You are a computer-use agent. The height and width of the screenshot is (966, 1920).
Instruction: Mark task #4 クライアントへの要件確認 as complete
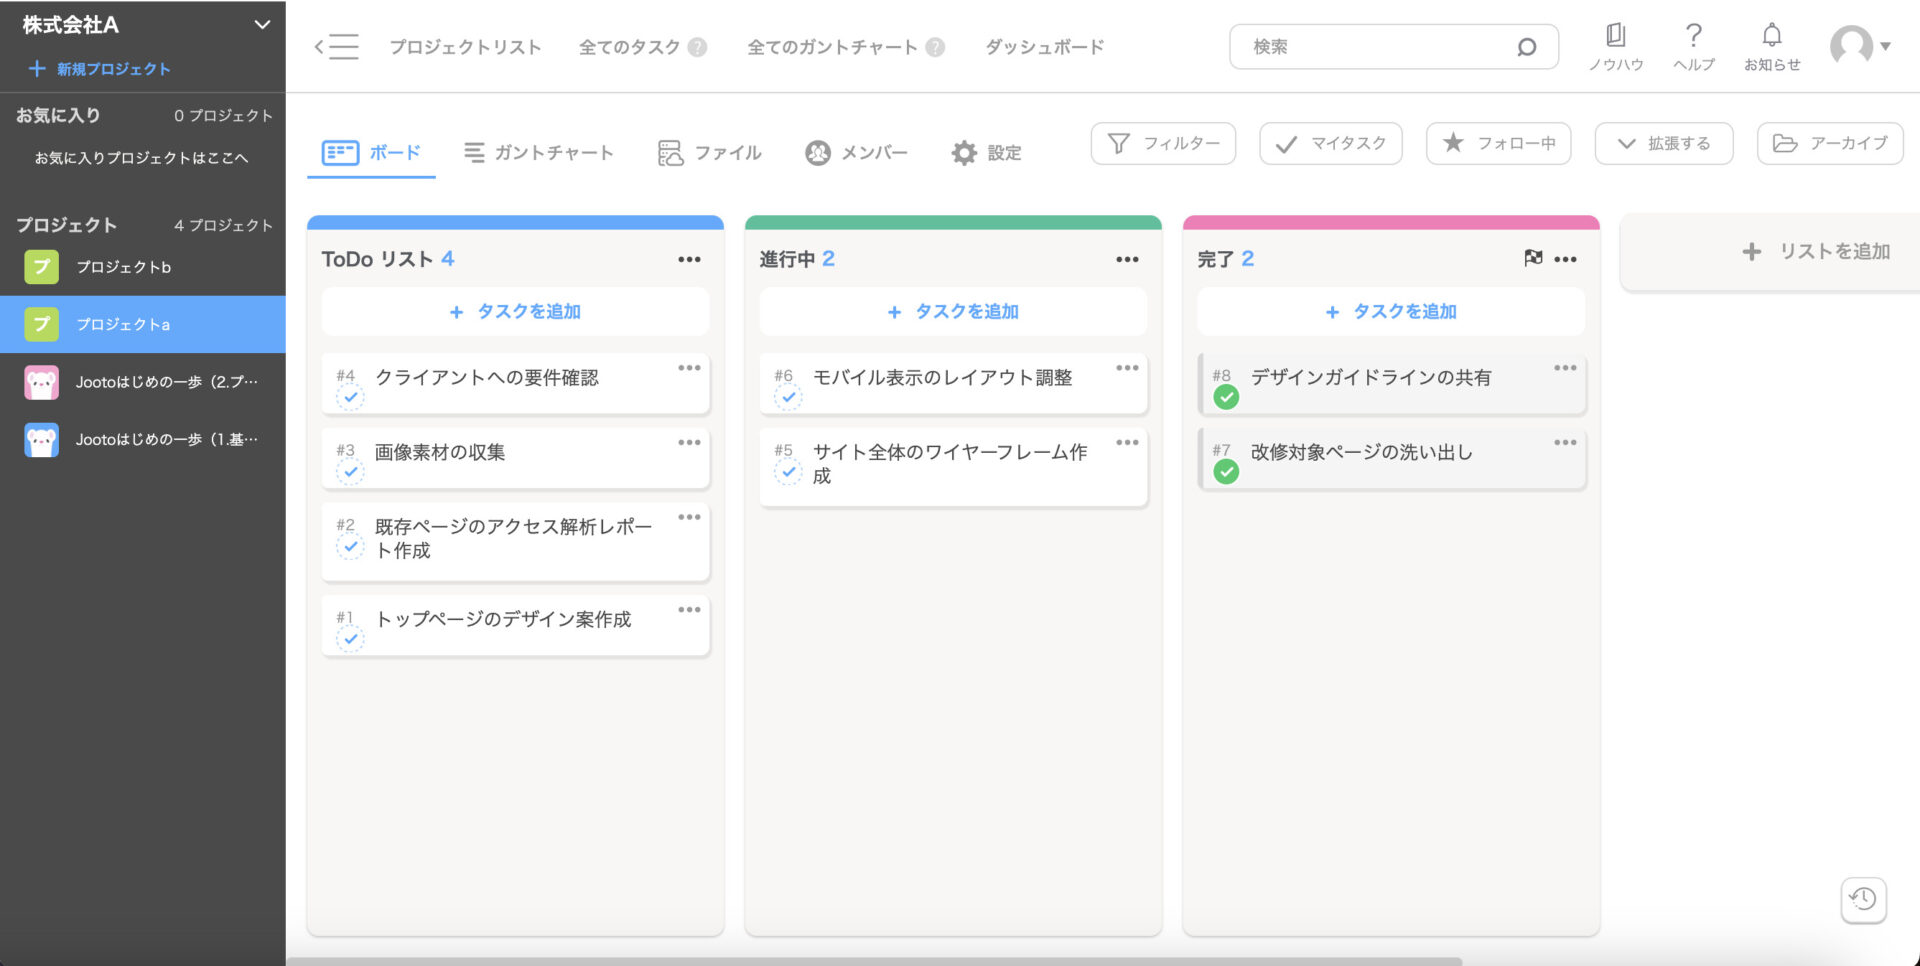pos(350,397)
